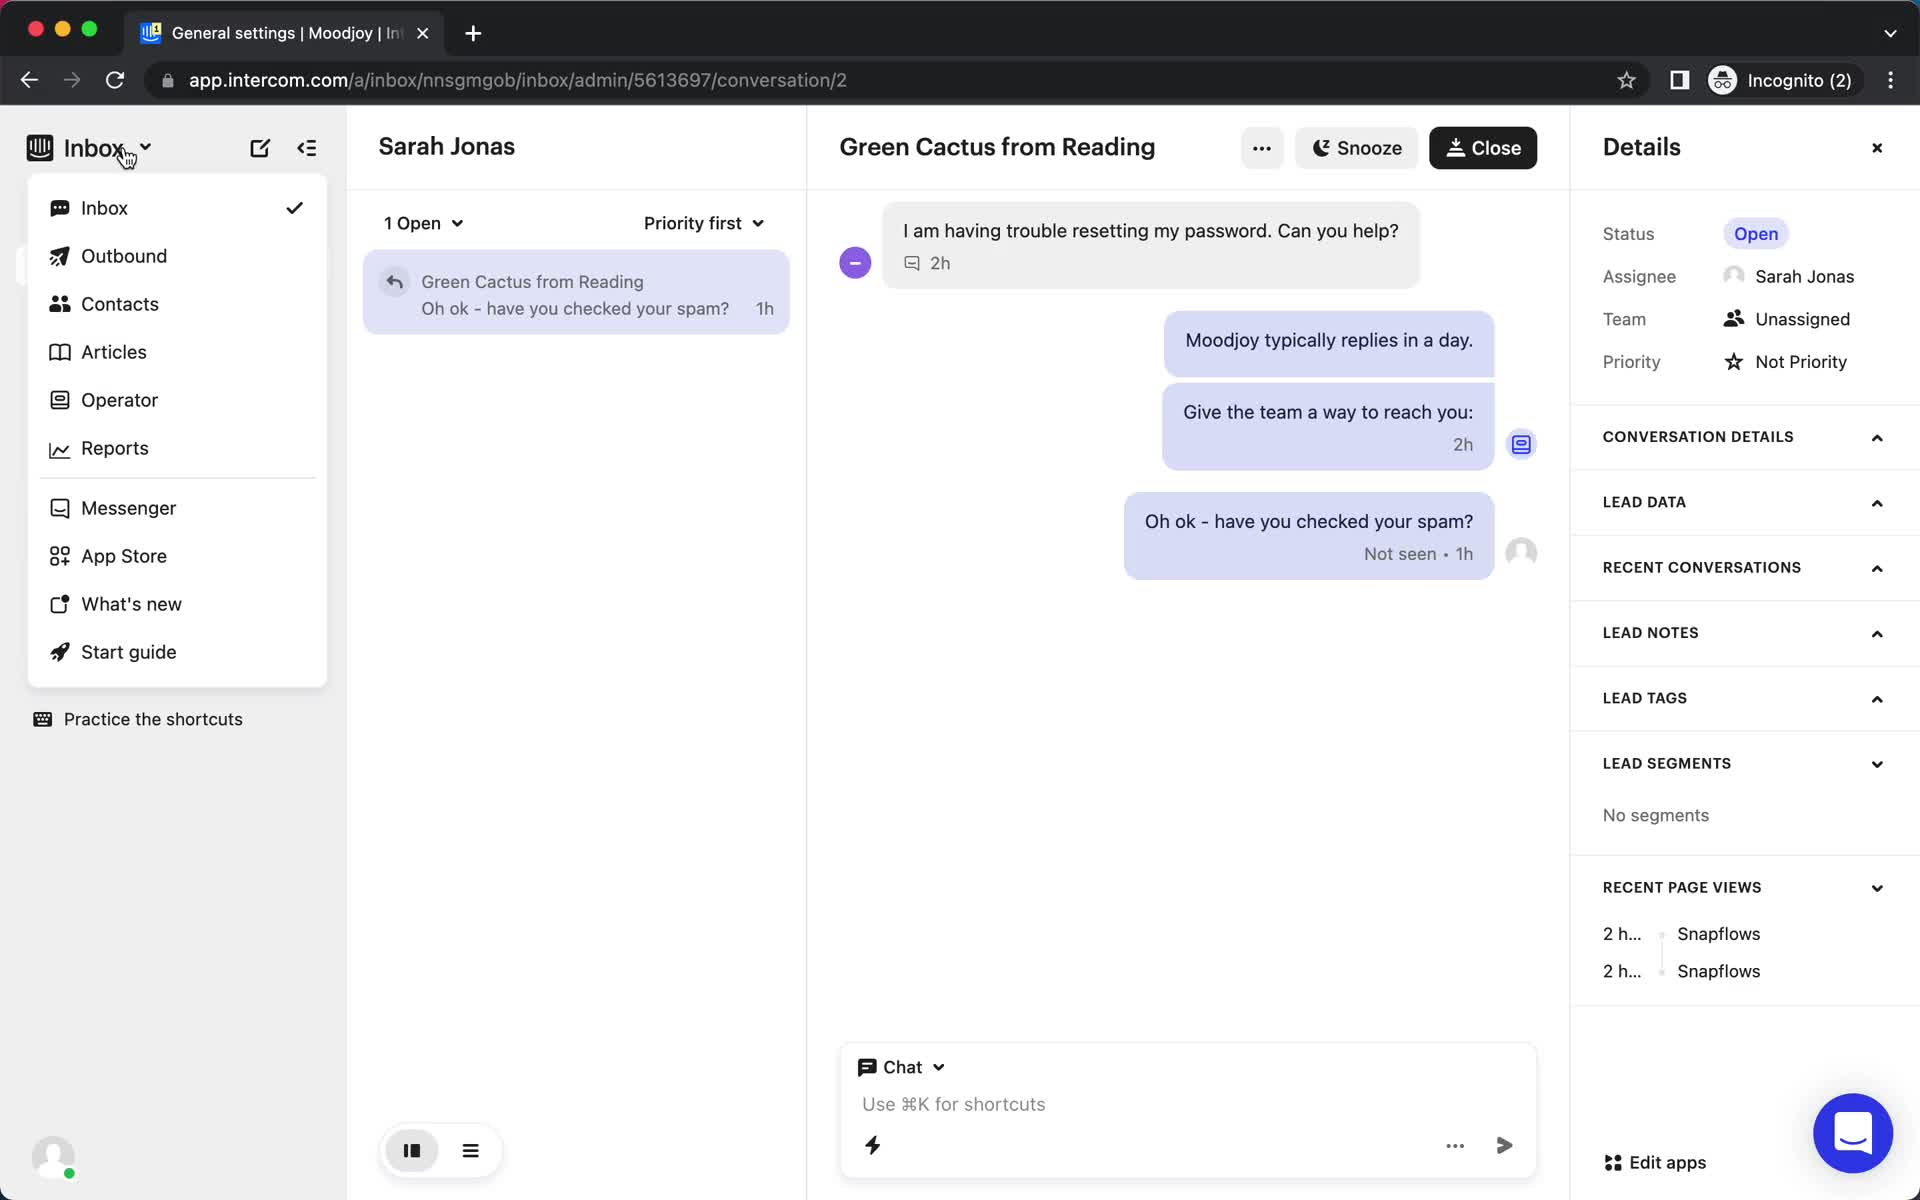1920x1200 pixels.
Task: Close the Details panel
Action: point(1876,148)
